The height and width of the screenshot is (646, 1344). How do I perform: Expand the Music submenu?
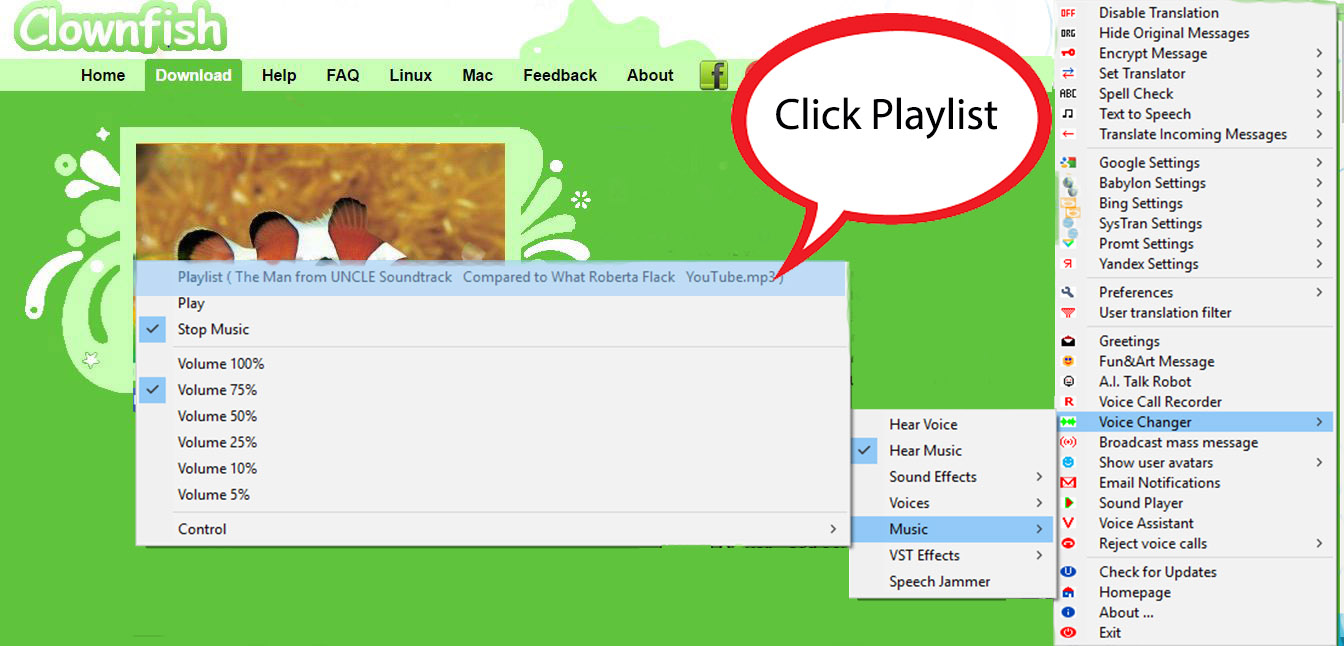coord(951,529)
